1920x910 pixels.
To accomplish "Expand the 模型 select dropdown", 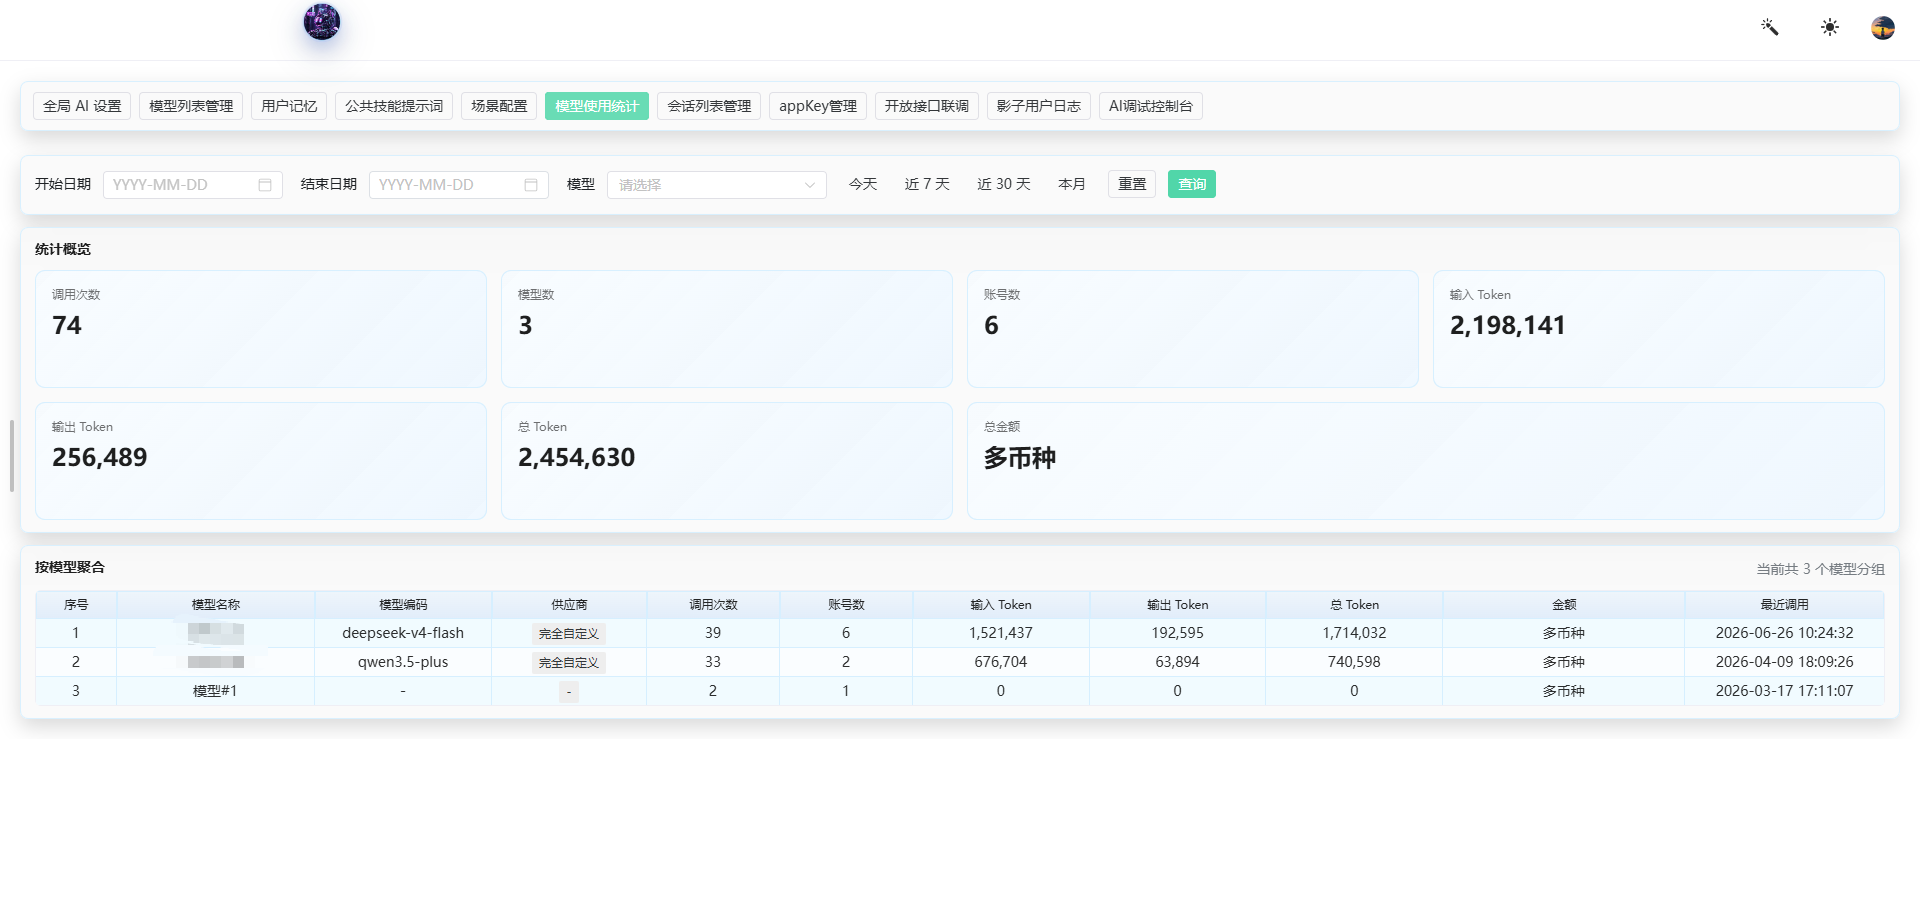I will pyautogui.click(x=717, y=185).
